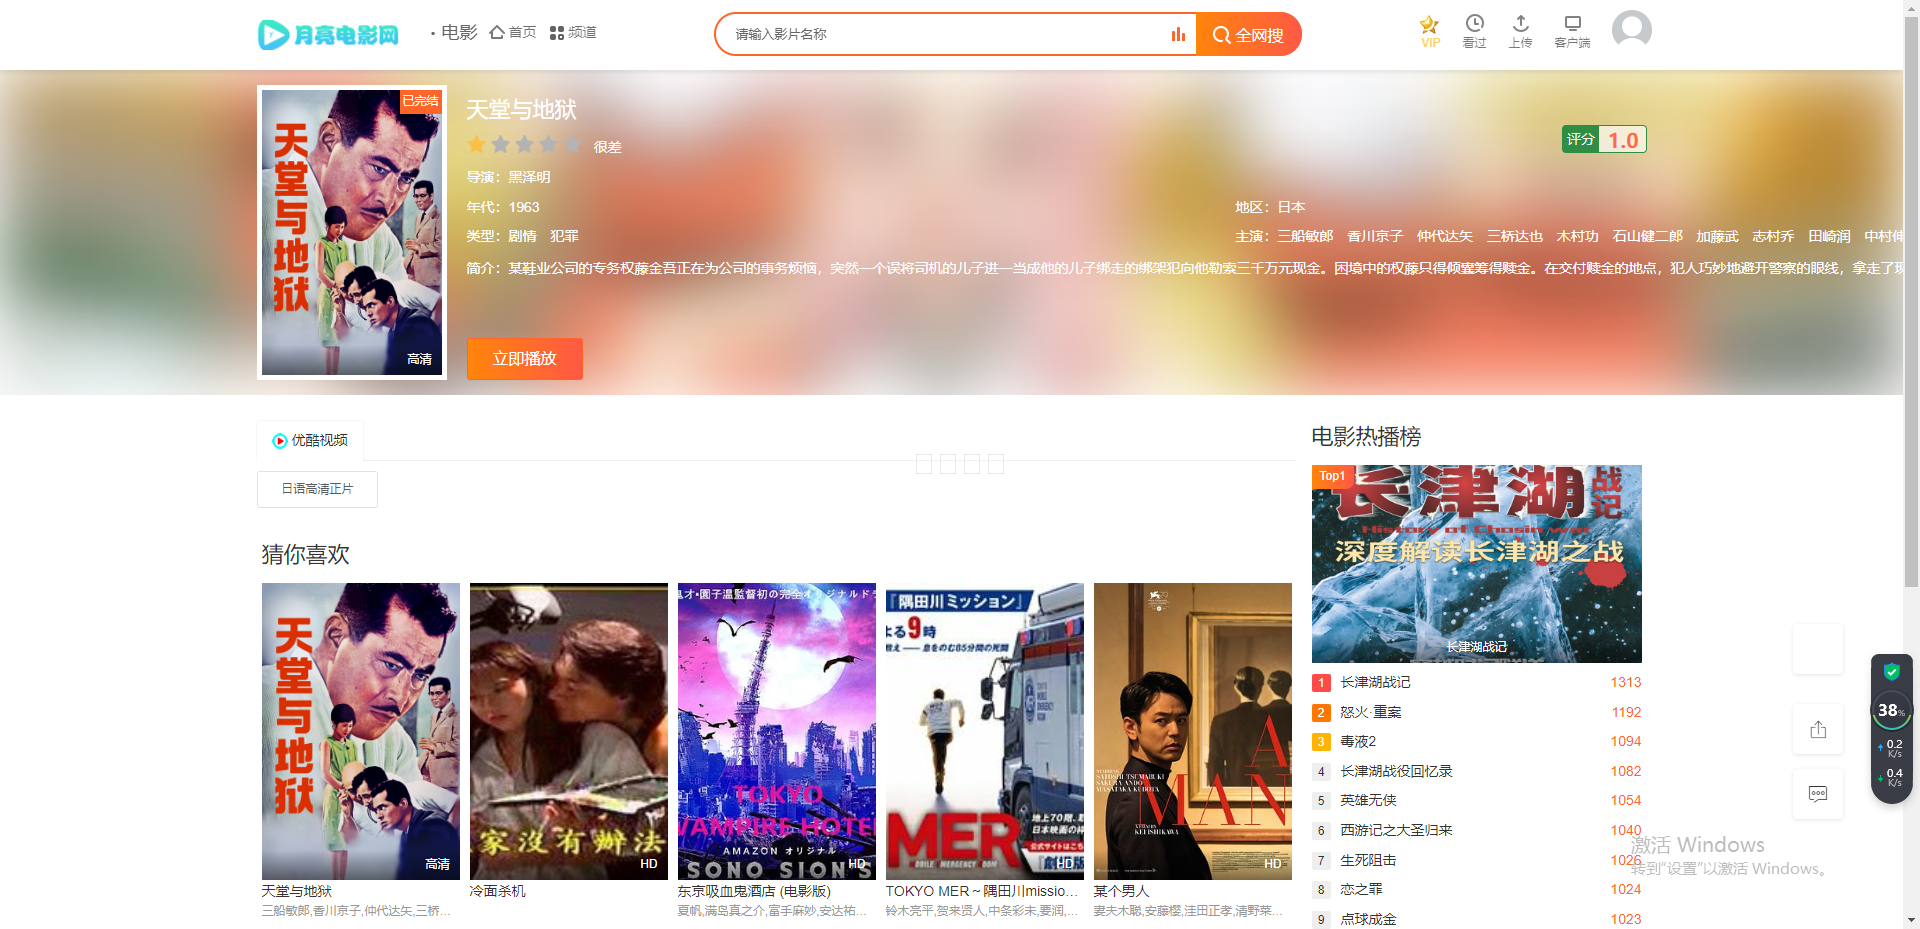This screenshot has width=1920, height=929.
Task: Open the 某个男人 movie poster
Action: (x=1193, y=731)
